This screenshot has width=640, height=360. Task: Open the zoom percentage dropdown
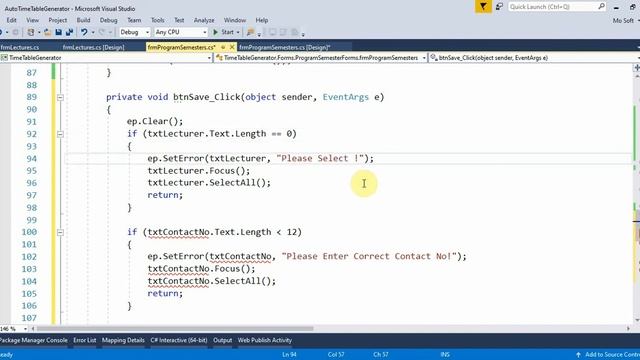[25, 329]
